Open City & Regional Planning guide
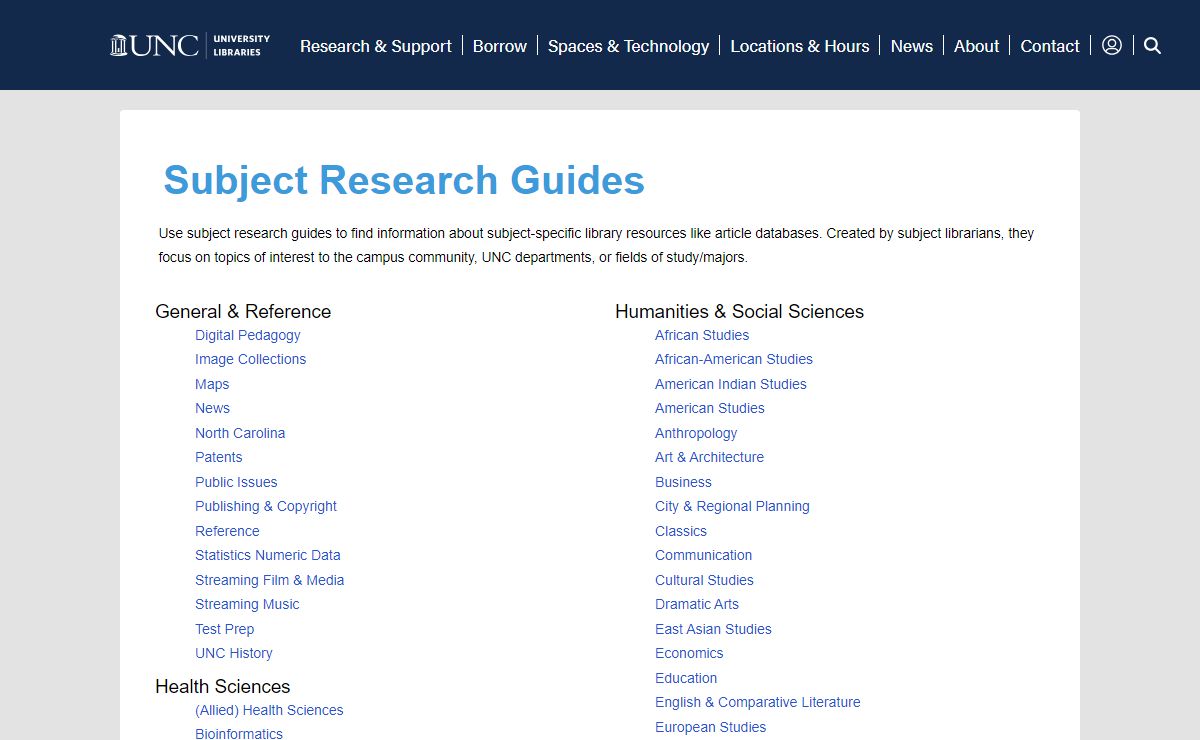The image size is (1200, 740). tap(733, 506)
